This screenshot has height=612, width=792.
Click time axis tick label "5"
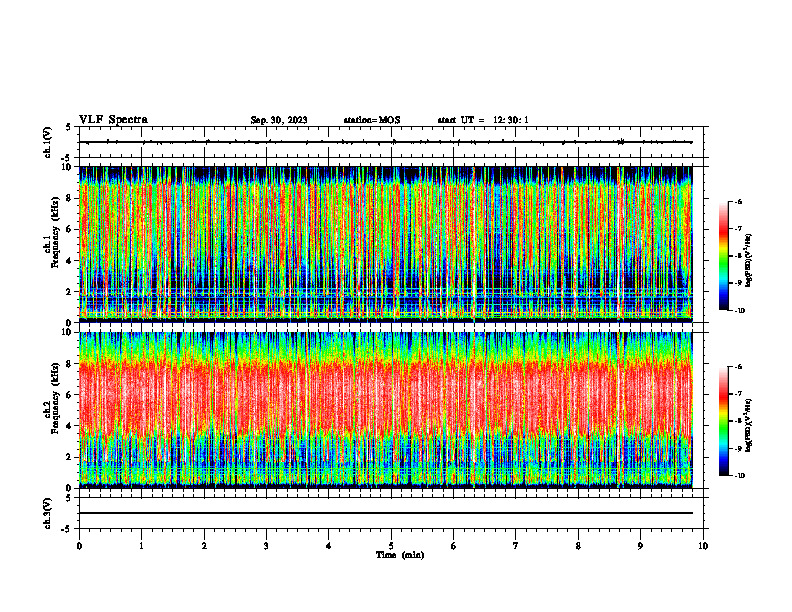[391, 546]
